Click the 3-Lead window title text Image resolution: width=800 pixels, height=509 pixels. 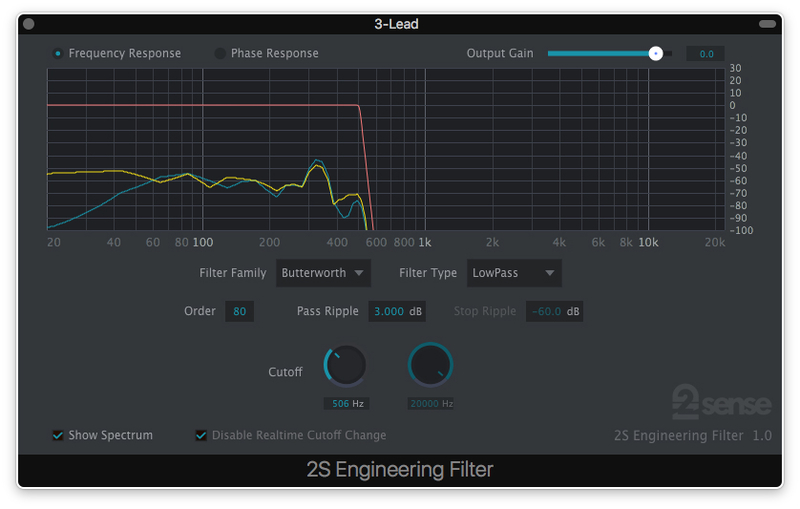tap(396, 24)
